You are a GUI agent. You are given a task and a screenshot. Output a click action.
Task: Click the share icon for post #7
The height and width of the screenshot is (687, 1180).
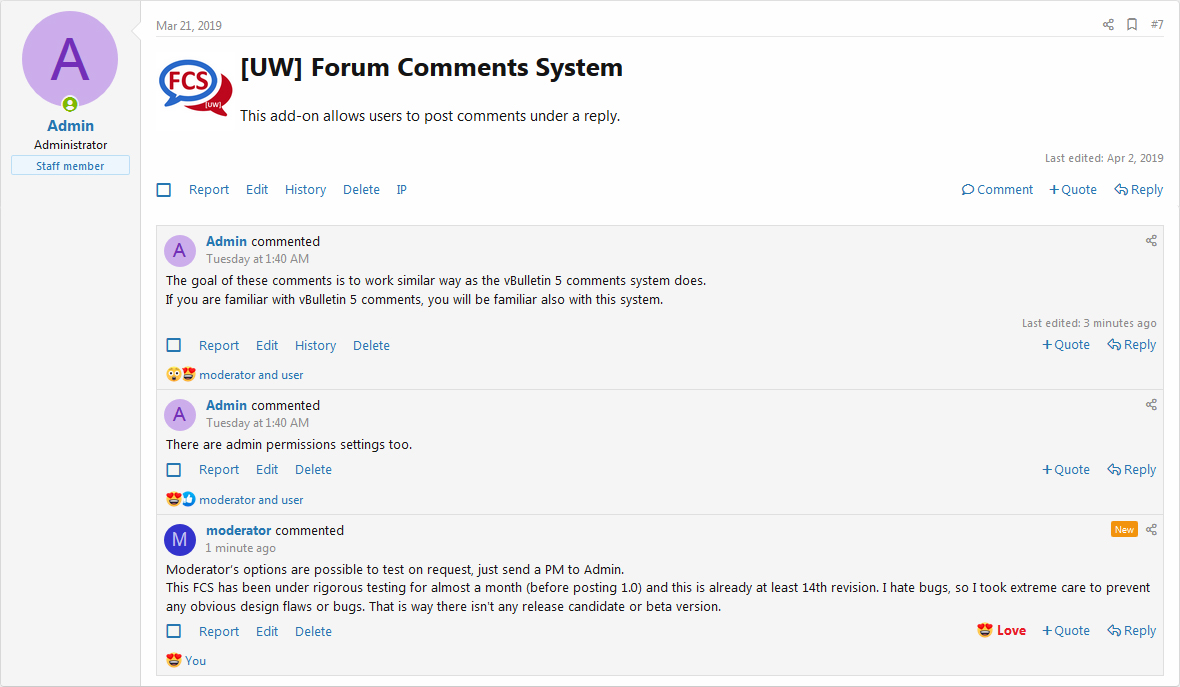(1108, 25)
